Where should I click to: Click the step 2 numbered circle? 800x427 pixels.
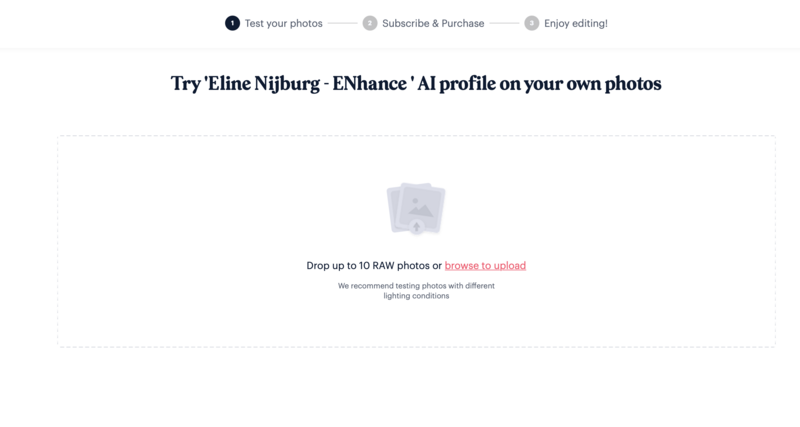[370, 23]
